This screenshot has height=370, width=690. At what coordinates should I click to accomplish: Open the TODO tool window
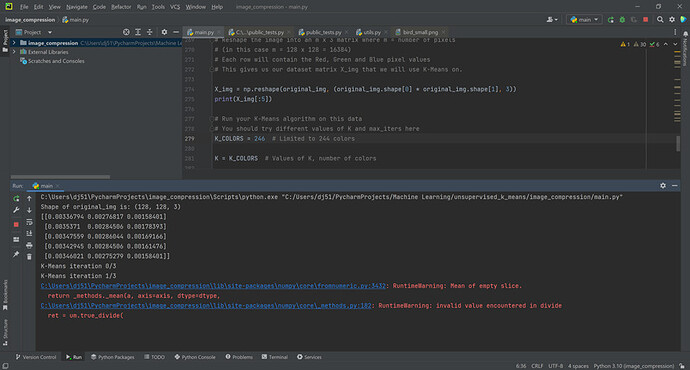tap(154, 357)
